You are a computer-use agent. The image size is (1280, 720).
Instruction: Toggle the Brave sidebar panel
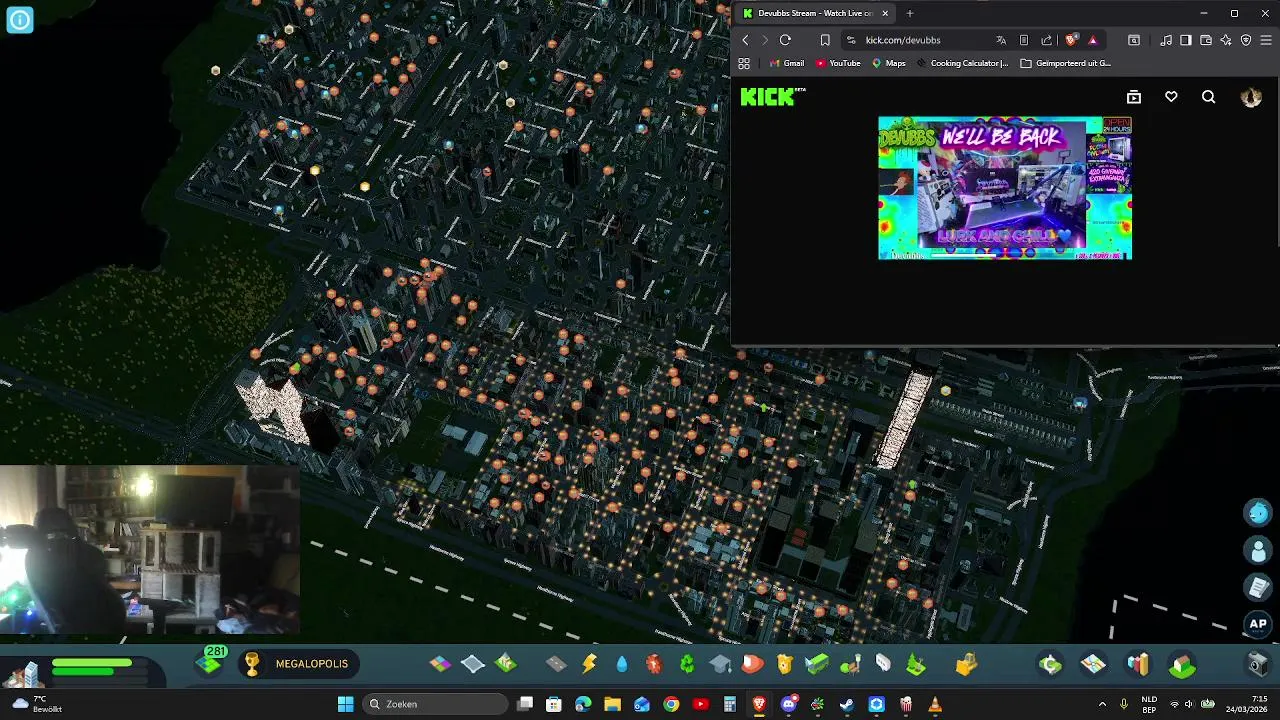tap(1186, 40)
